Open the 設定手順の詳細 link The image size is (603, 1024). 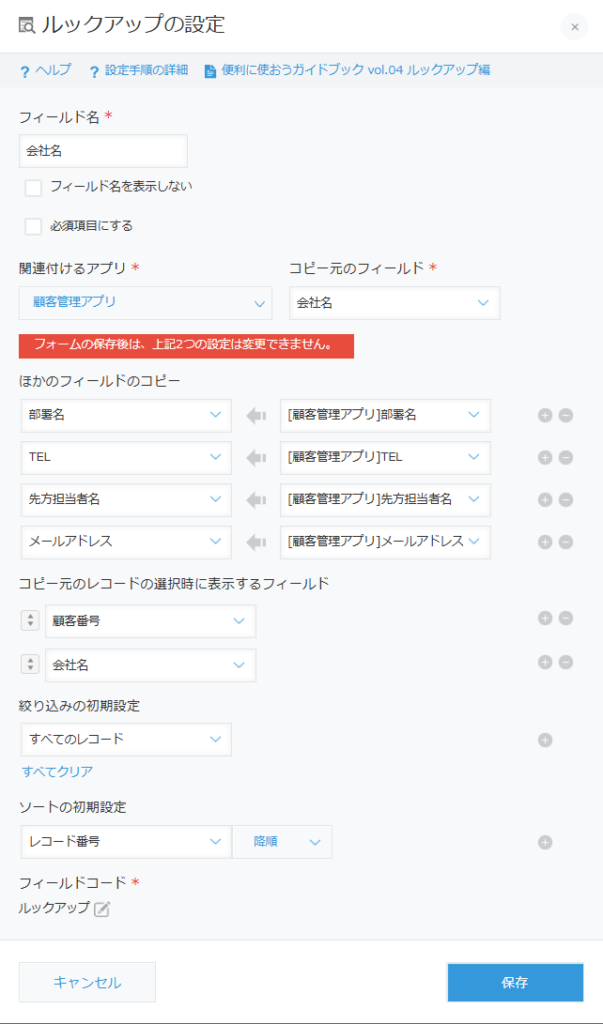(x=138, y=70)
